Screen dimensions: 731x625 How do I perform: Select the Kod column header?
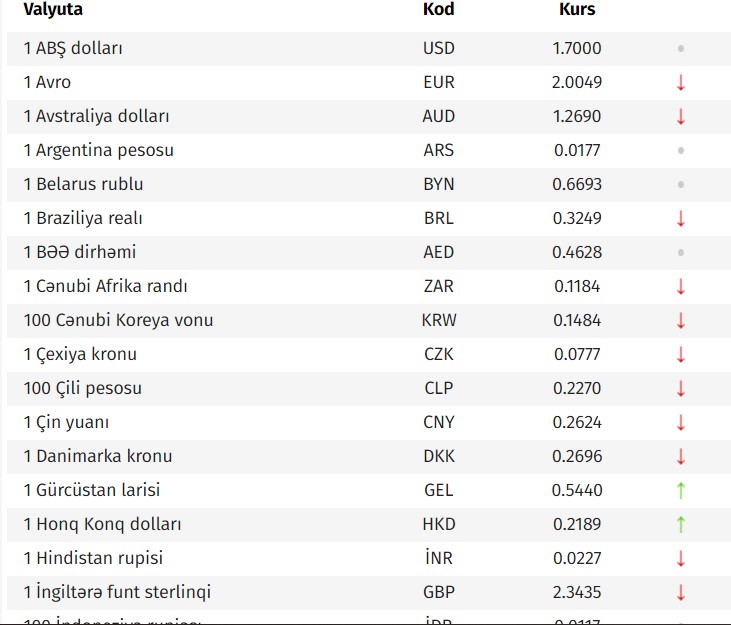point(438,9)
